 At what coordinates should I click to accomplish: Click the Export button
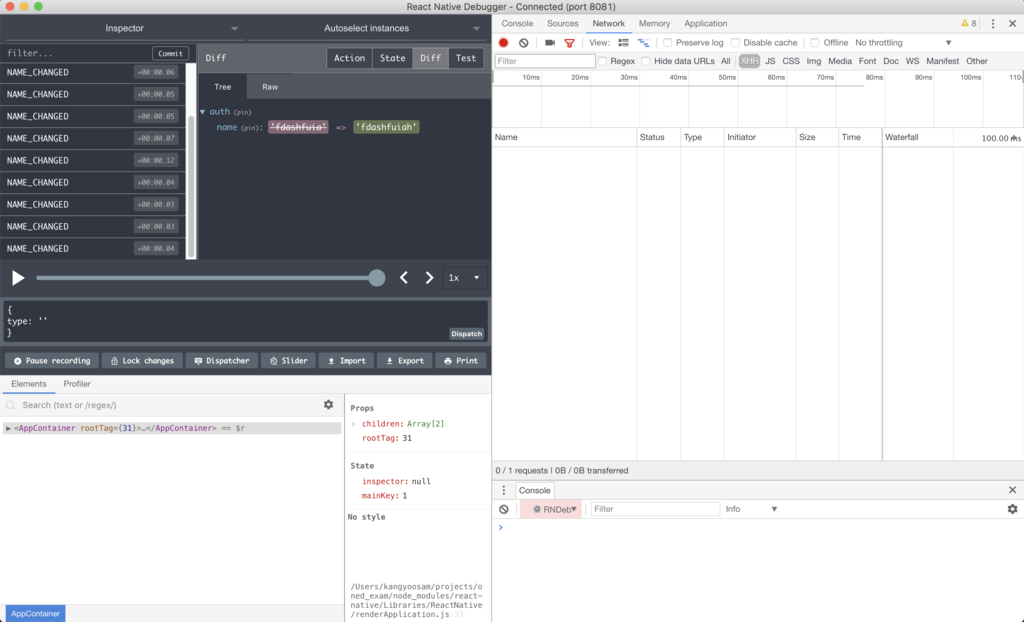pyautogui.click(x=405, y=361)
